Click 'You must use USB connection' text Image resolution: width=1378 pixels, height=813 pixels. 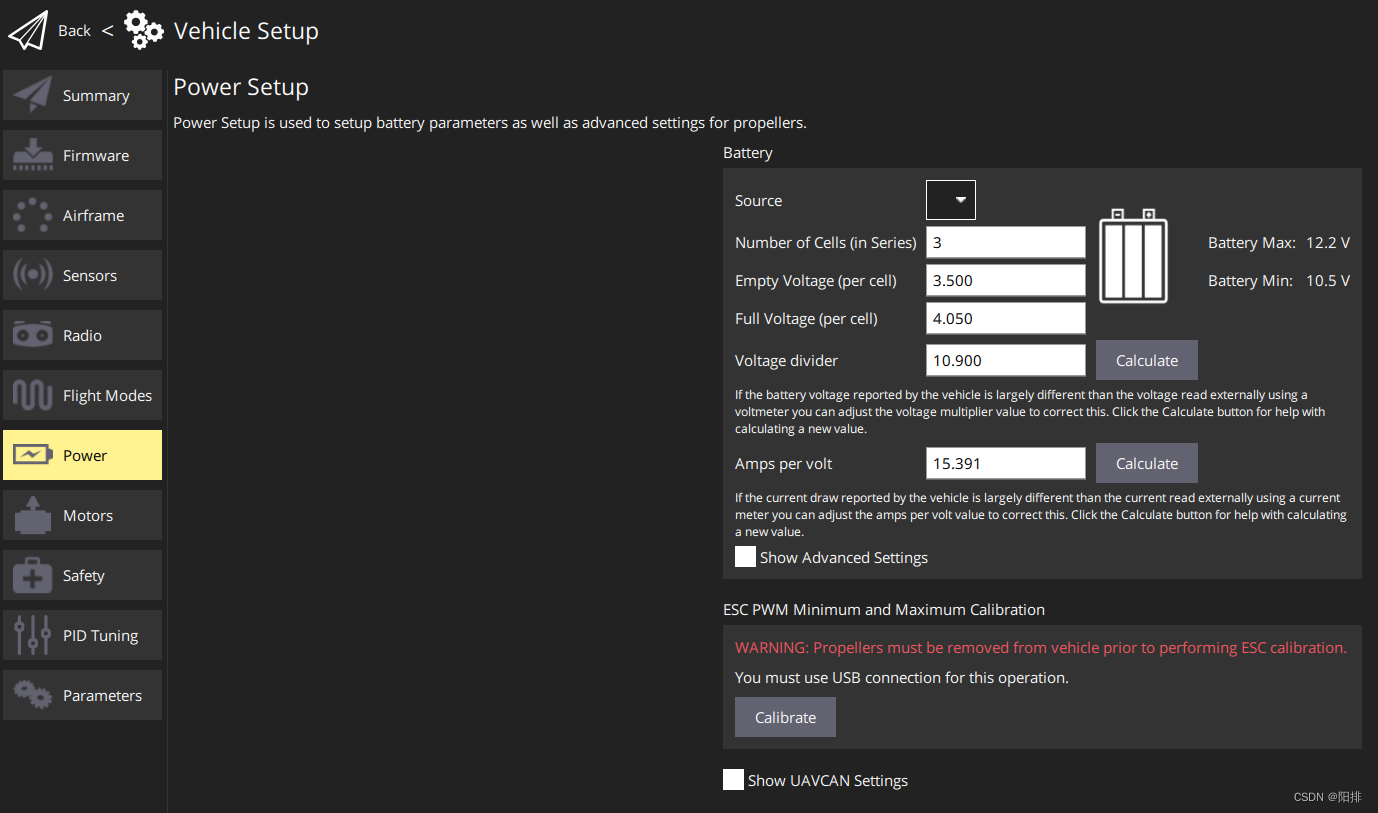click(x=902, y=677)
